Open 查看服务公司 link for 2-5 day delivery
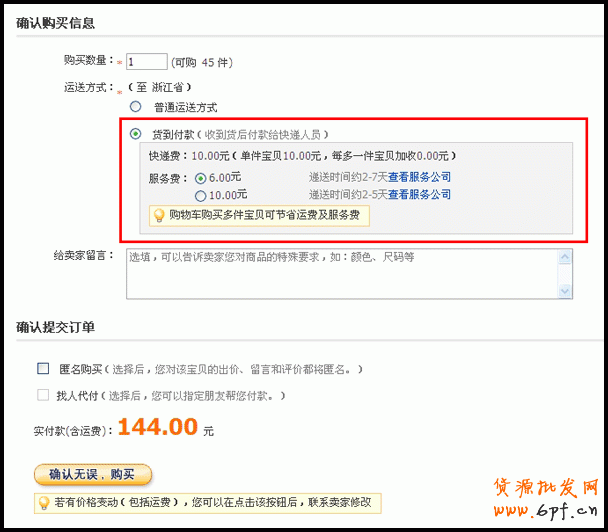608x532 pixels. 419,195
